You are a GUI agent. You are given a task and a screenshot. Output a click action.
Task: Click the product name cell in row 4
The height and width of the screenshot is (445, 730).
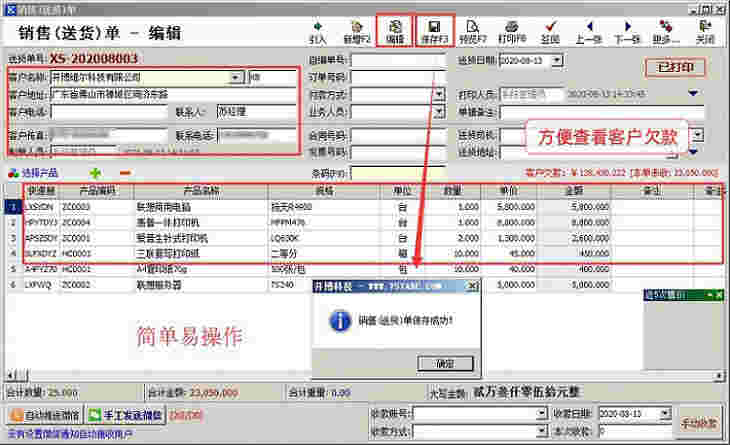pos(201,254)
